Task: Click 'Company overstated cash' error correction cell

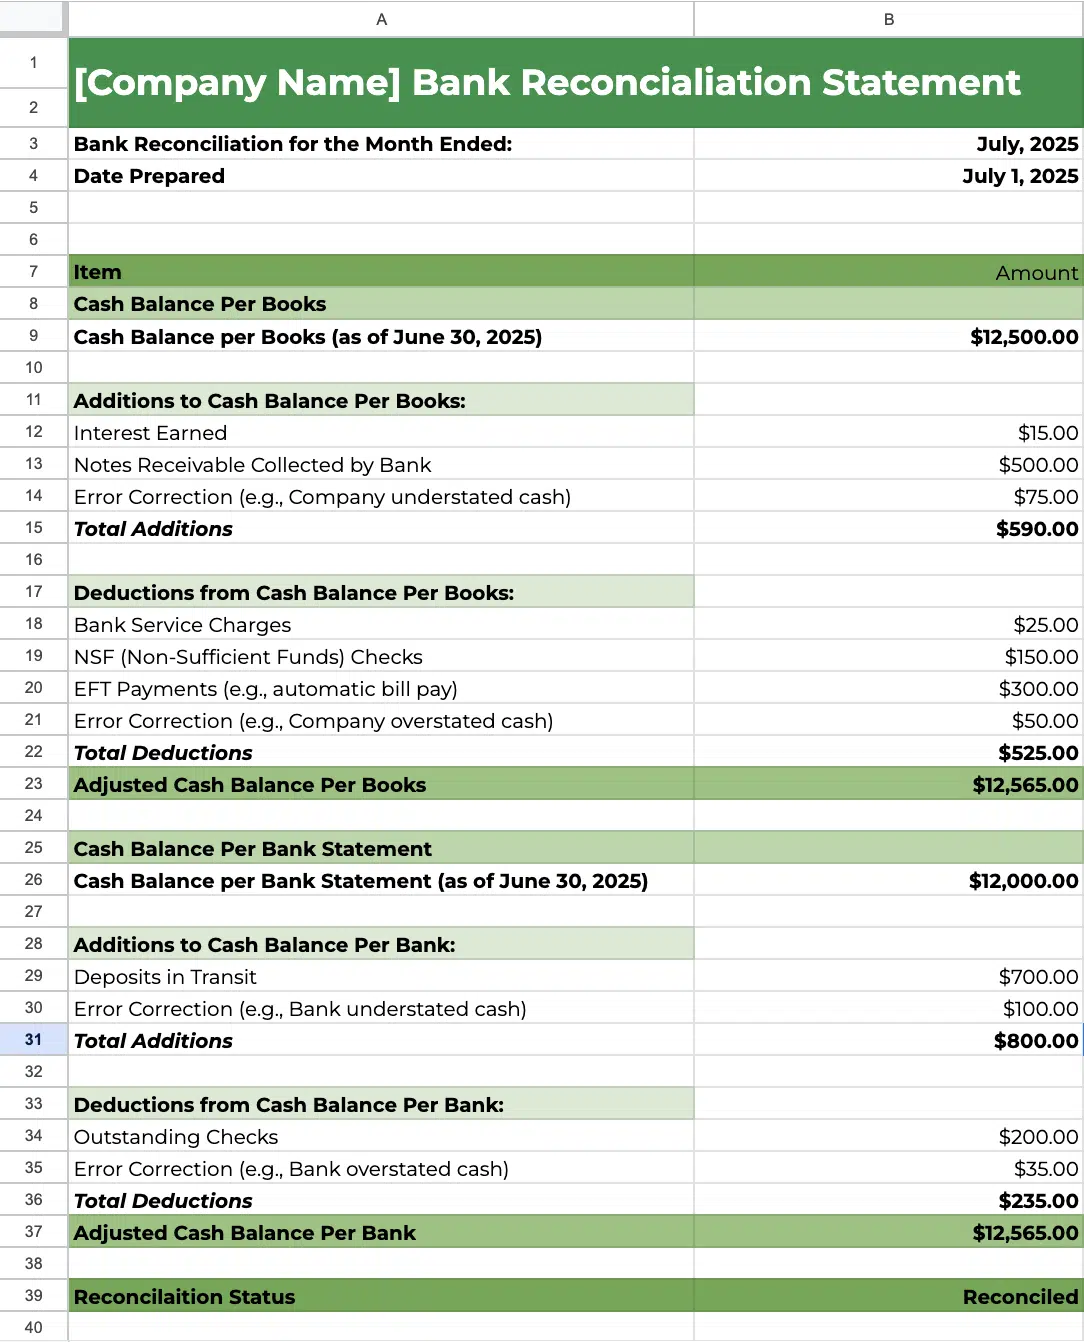Action: tap(381, 720)
